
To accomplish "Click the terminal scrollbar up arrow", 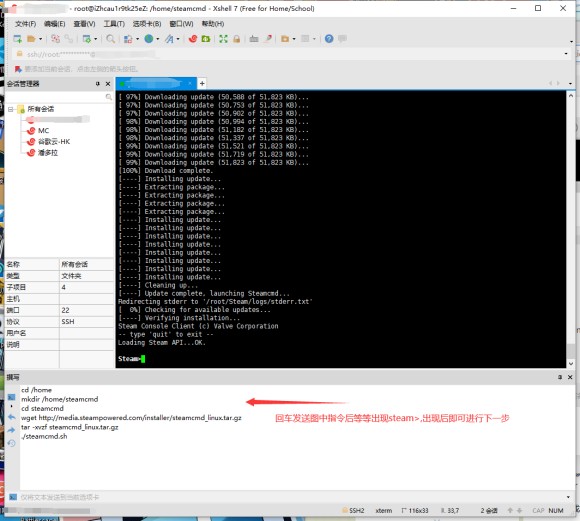I will [571, 95].
